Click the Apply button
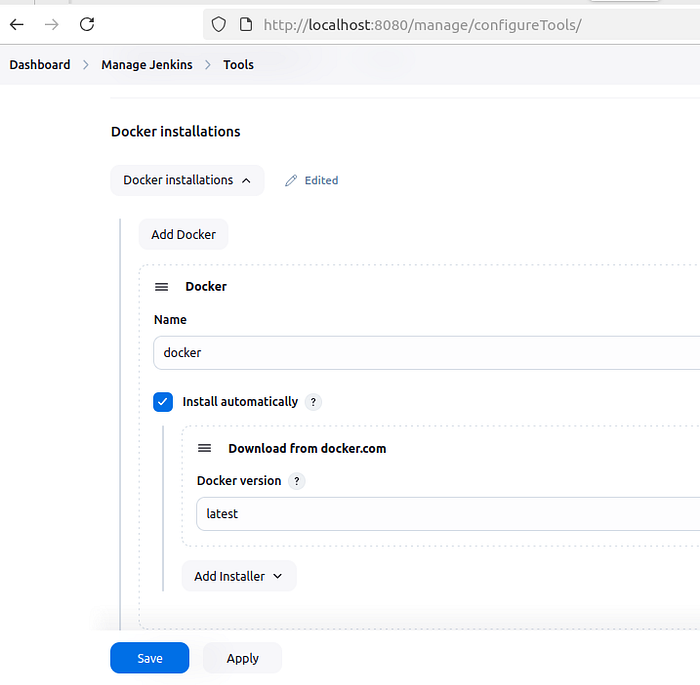The height and width of the screenshot is (685, 700). coord(242,658)
